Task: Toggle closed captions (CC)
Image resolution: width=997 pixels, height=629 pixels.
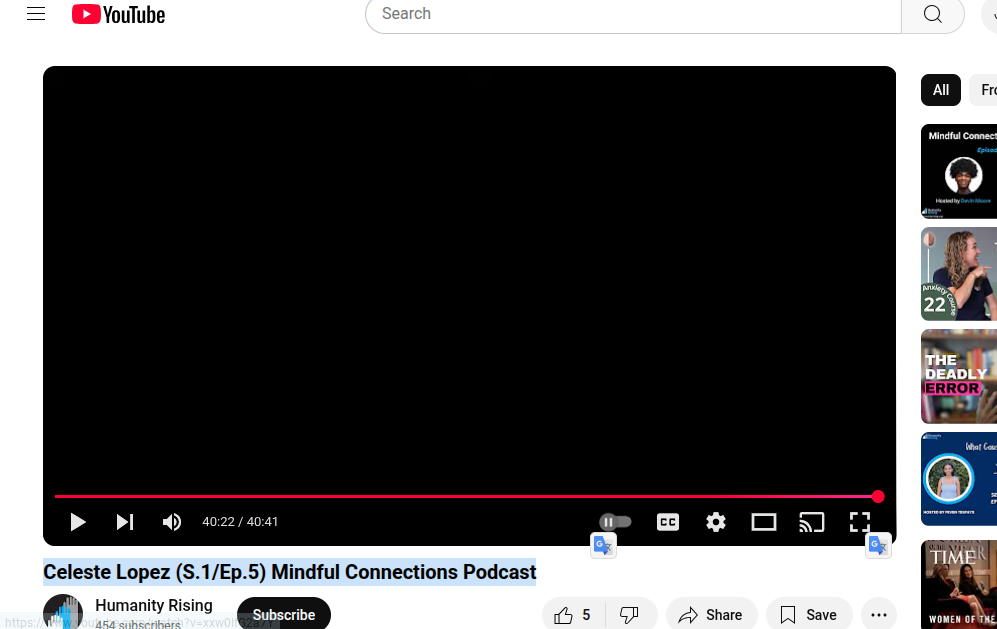Action: [668, 522]
